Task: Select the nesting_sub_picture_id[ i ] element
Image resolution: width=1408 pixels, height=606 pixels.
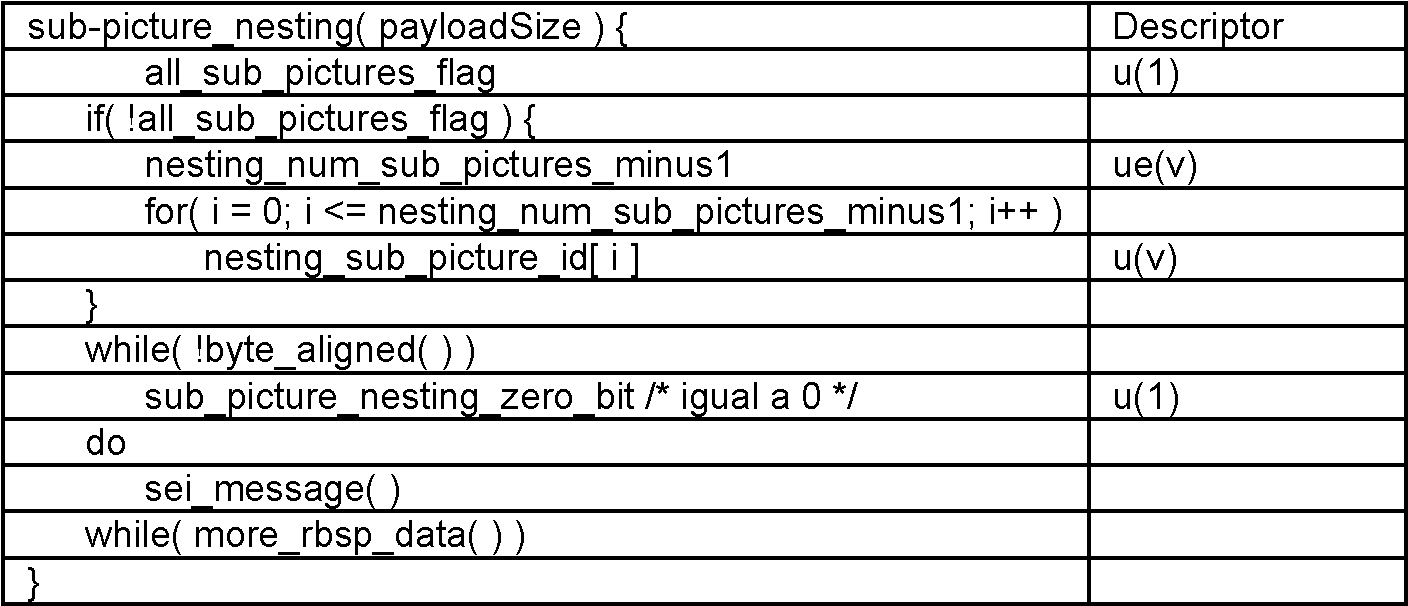Action: pyautogui.click(x=421, y=259)
